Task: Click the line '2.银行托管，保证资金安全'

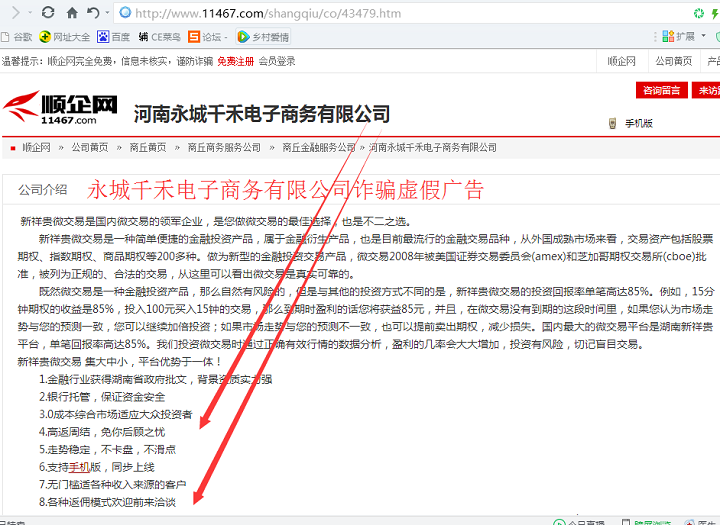Action: coord(102,397)
